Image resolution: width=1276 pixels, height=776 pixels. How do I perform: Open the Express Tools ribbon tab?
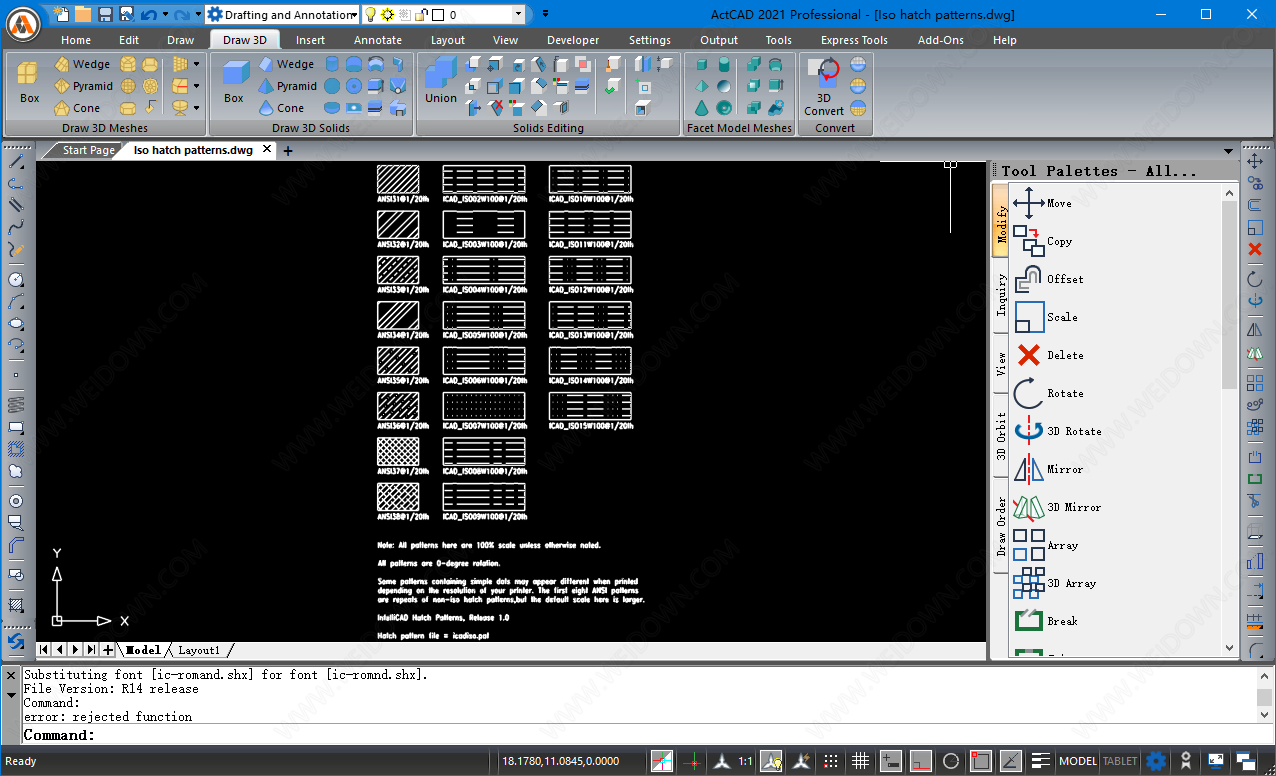click(854, 40)
